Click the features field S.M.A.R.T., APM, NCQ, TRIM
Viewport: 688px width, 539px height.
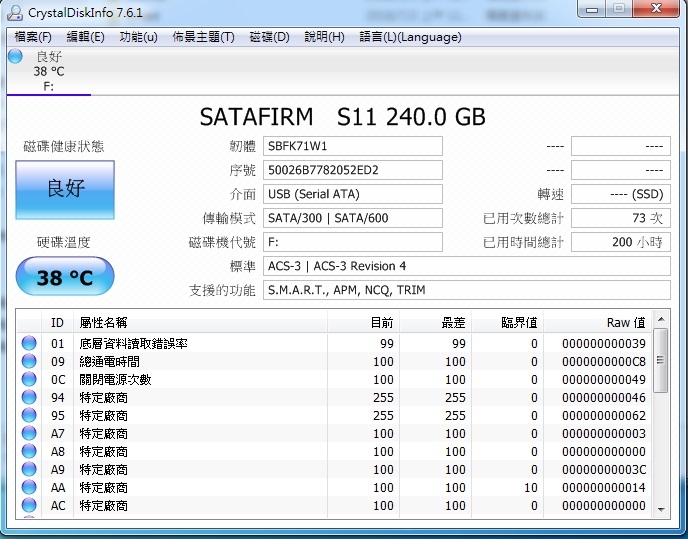tap(467, 290)
